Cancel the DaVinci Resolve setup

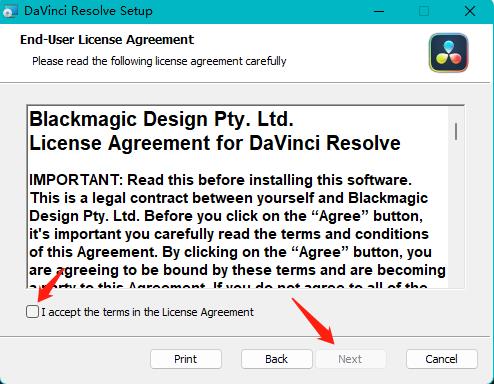442,359
